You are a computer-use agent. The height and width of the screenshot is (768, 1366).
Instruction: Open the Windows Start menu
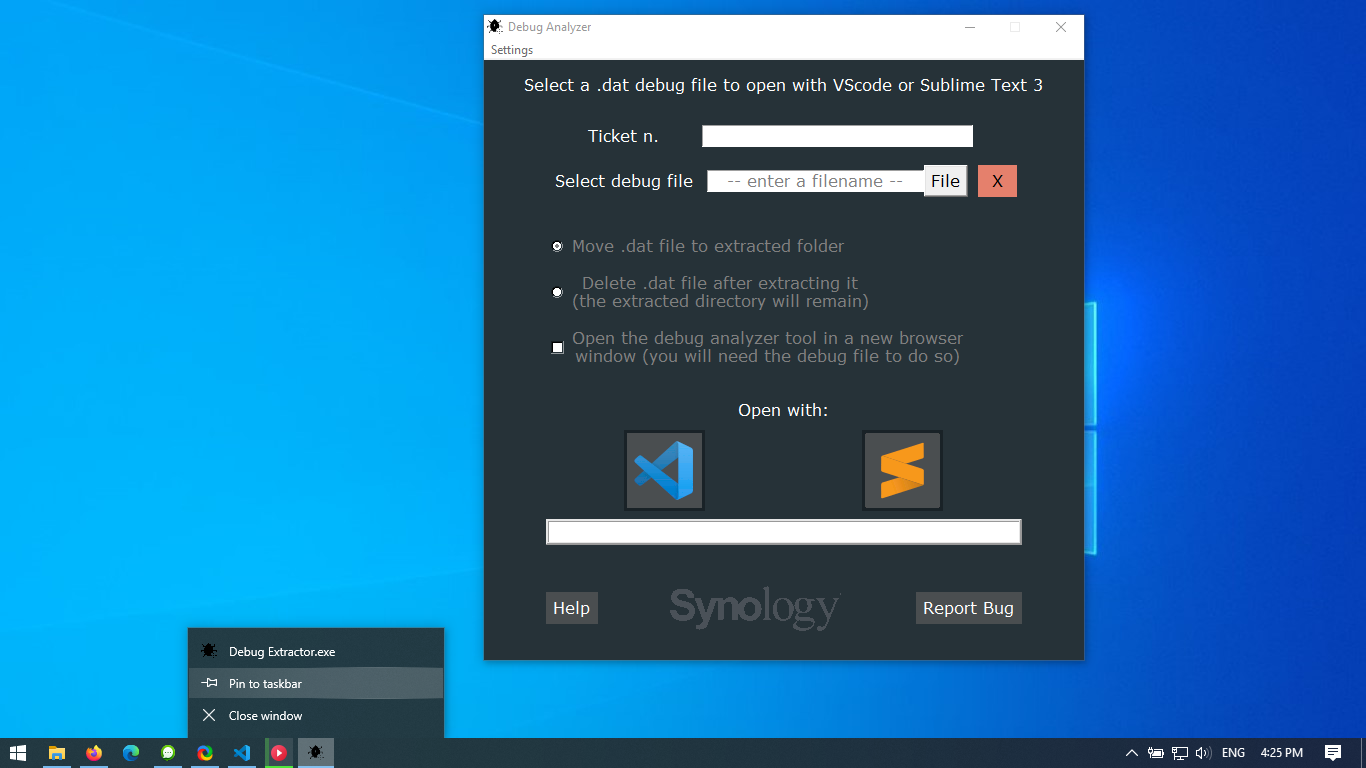[18, 753]
